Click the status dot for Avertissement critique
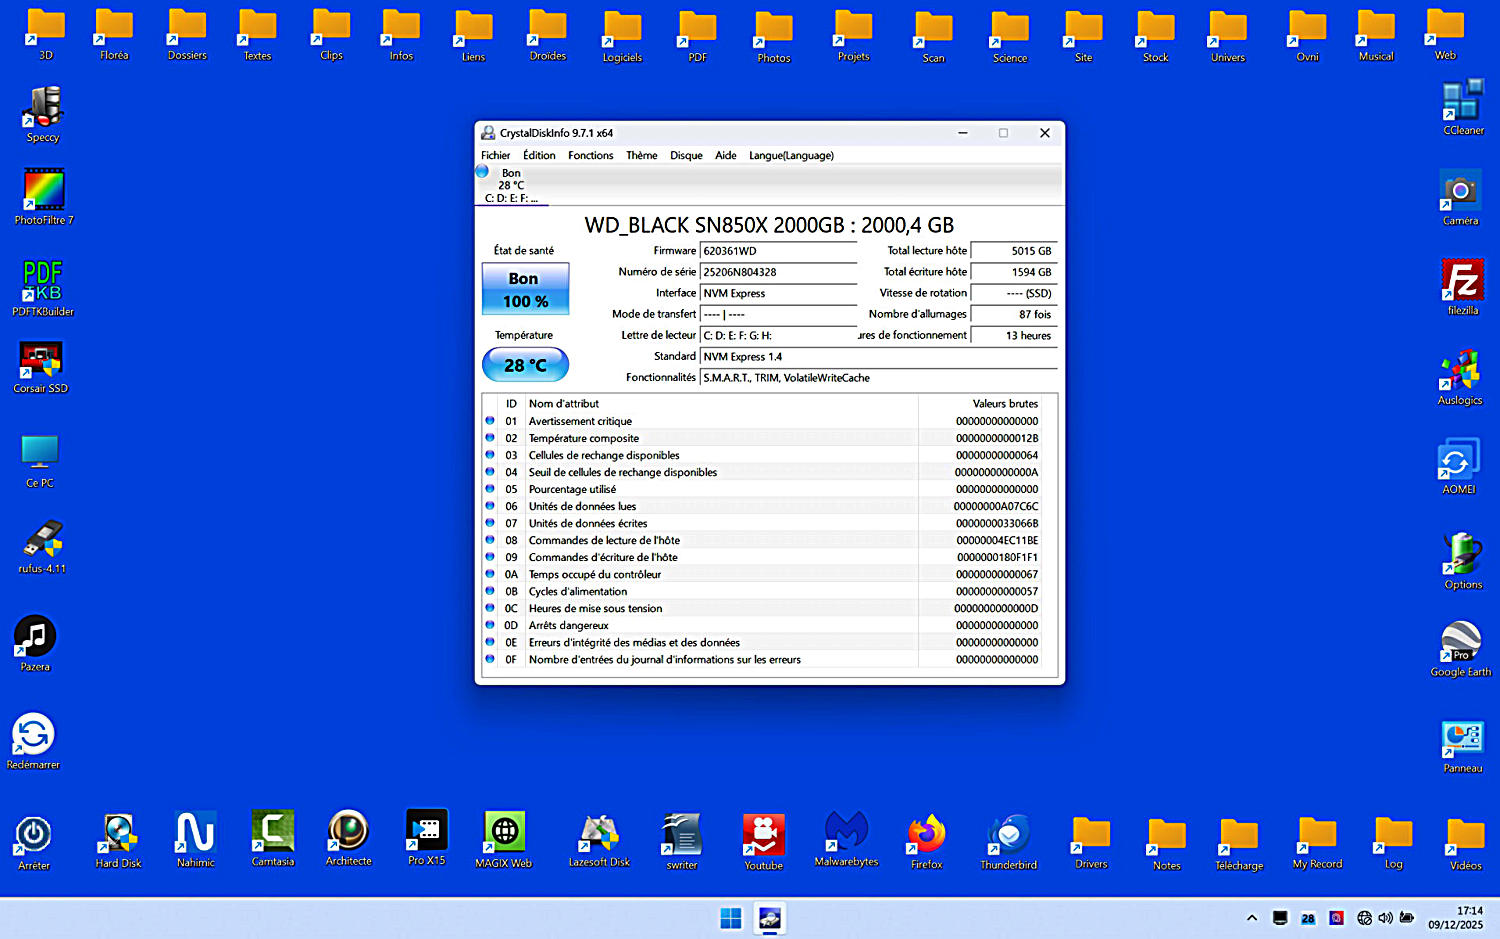 point(490,421)
